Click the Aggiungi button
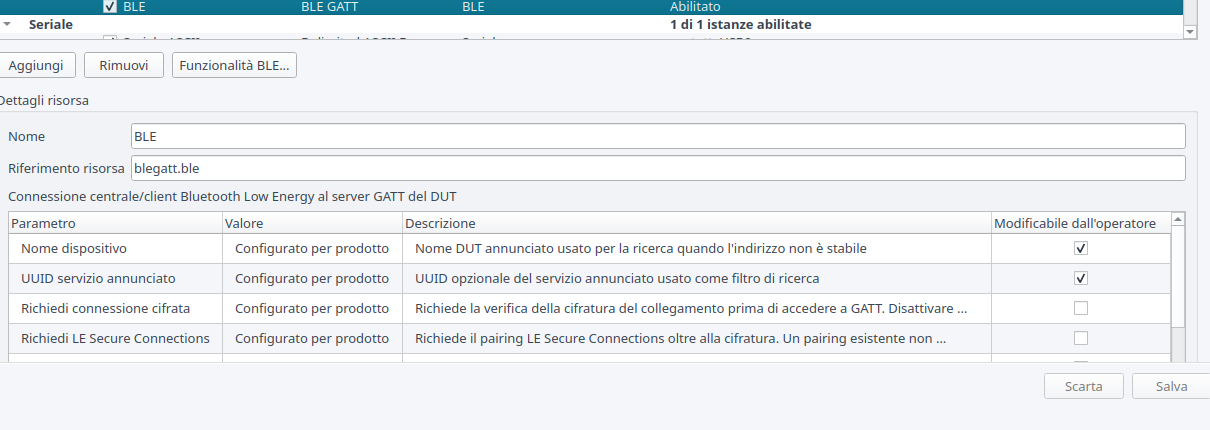1210x430 pixels. [x=36, y=65]
